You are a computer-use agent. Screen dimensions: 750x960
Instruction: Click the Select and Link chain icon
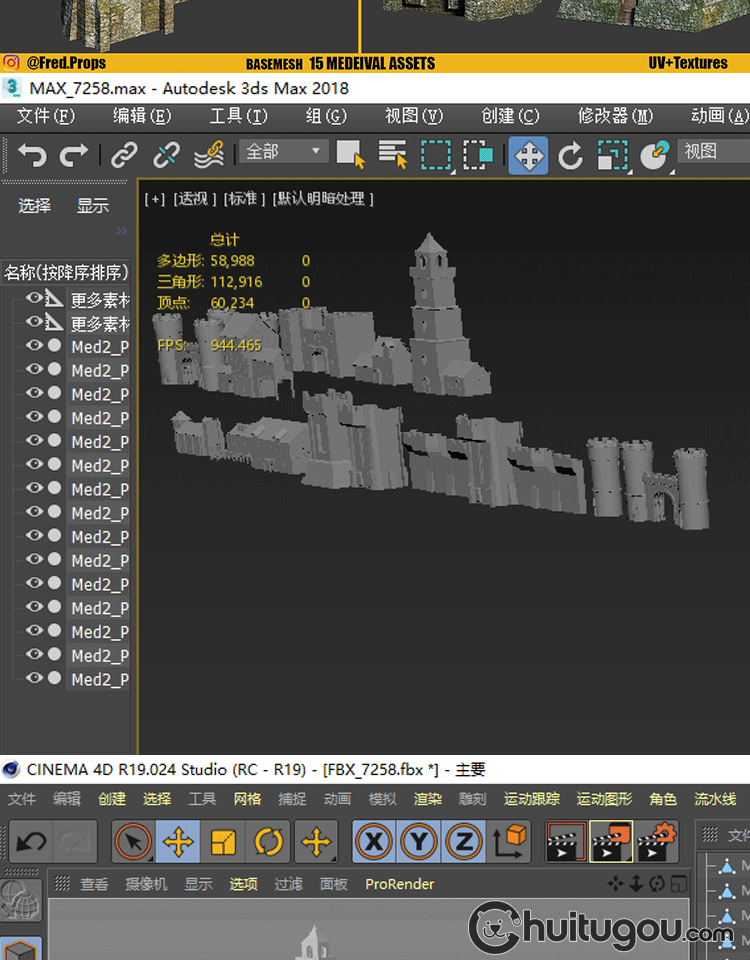pyautogui.click(x=124, y=155)
